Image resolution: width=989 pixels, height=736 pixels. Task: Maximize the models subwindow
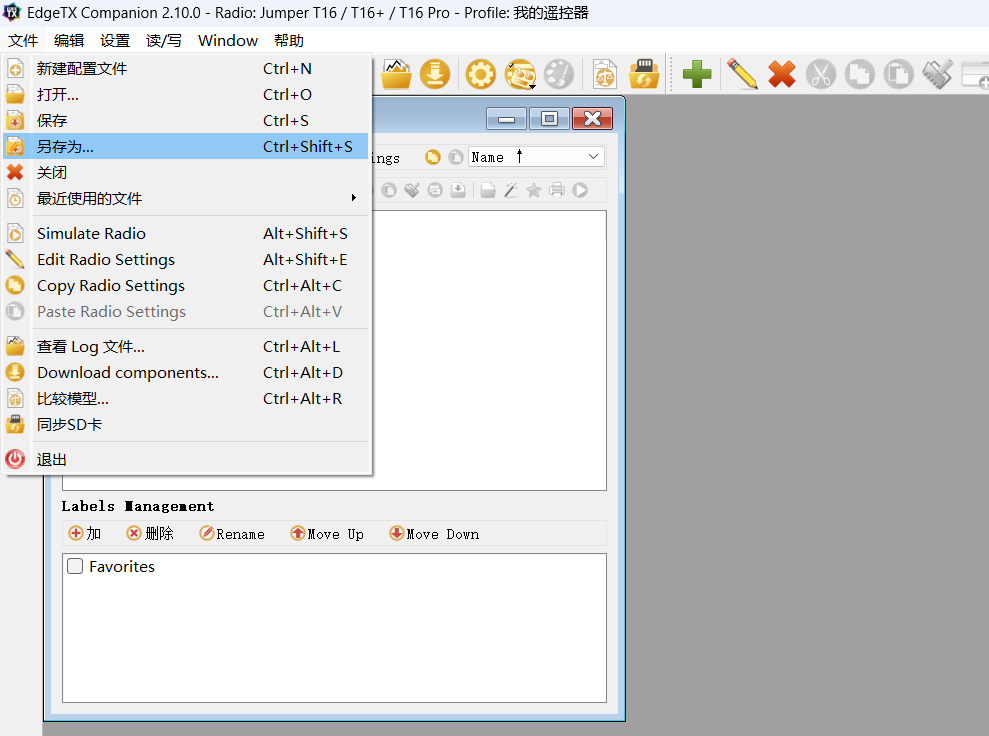549,119
